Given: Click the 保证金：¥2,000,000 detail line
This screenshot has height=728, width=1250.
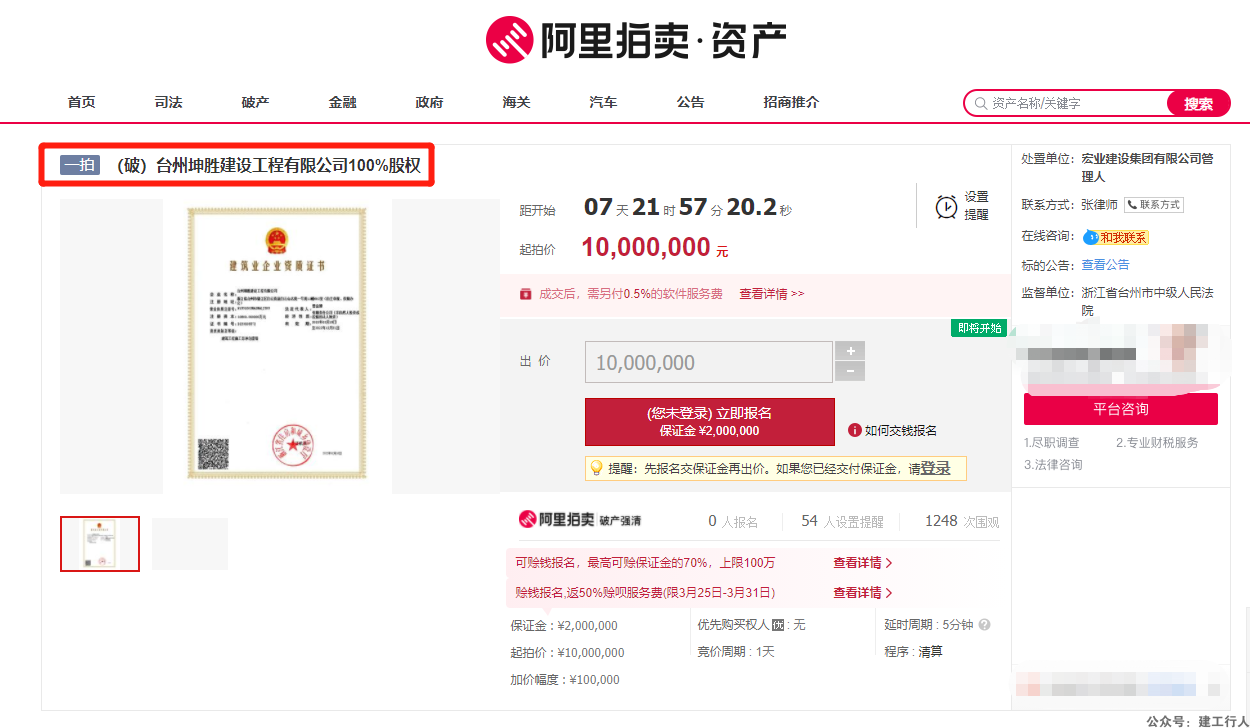Looking at the screenshot, I should pos(564,626).
